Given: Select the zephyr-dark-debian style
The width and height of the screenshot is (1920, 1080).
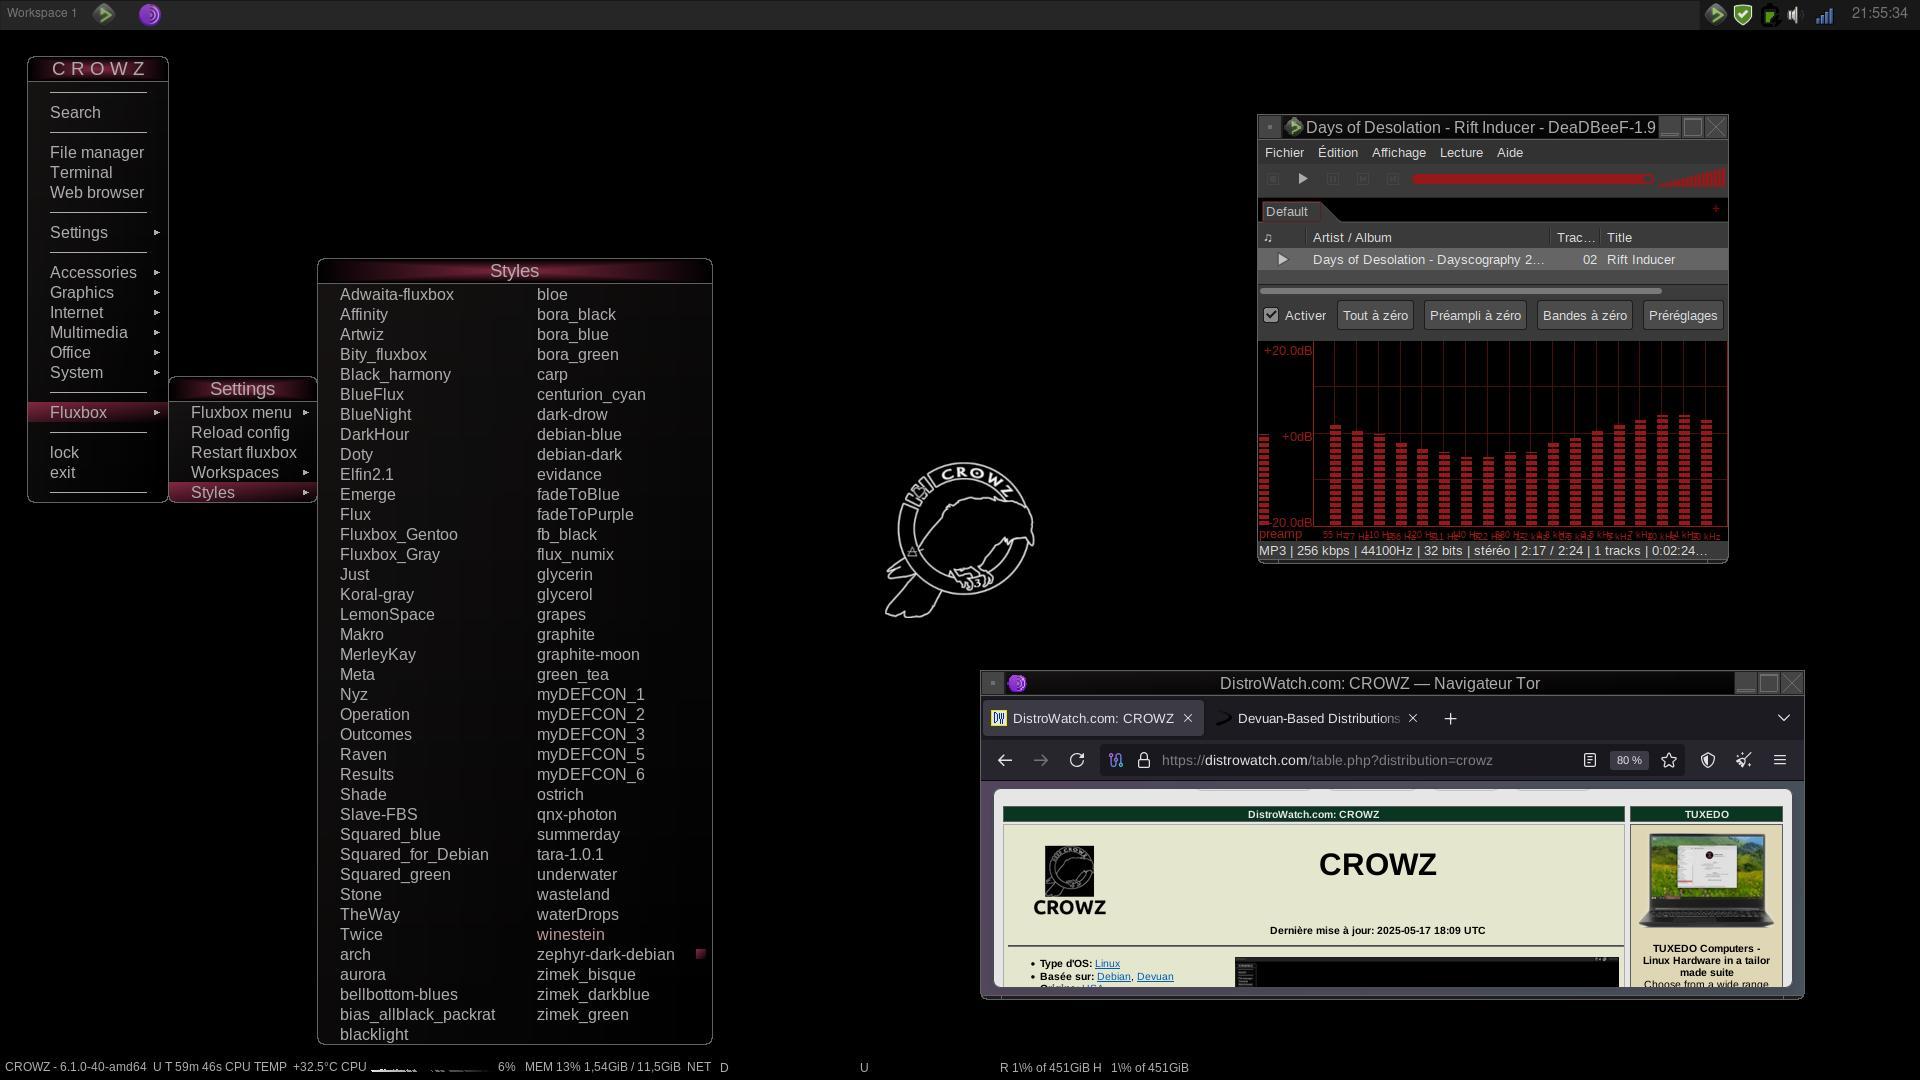Looking at the screenshot, I should (605, 955).
